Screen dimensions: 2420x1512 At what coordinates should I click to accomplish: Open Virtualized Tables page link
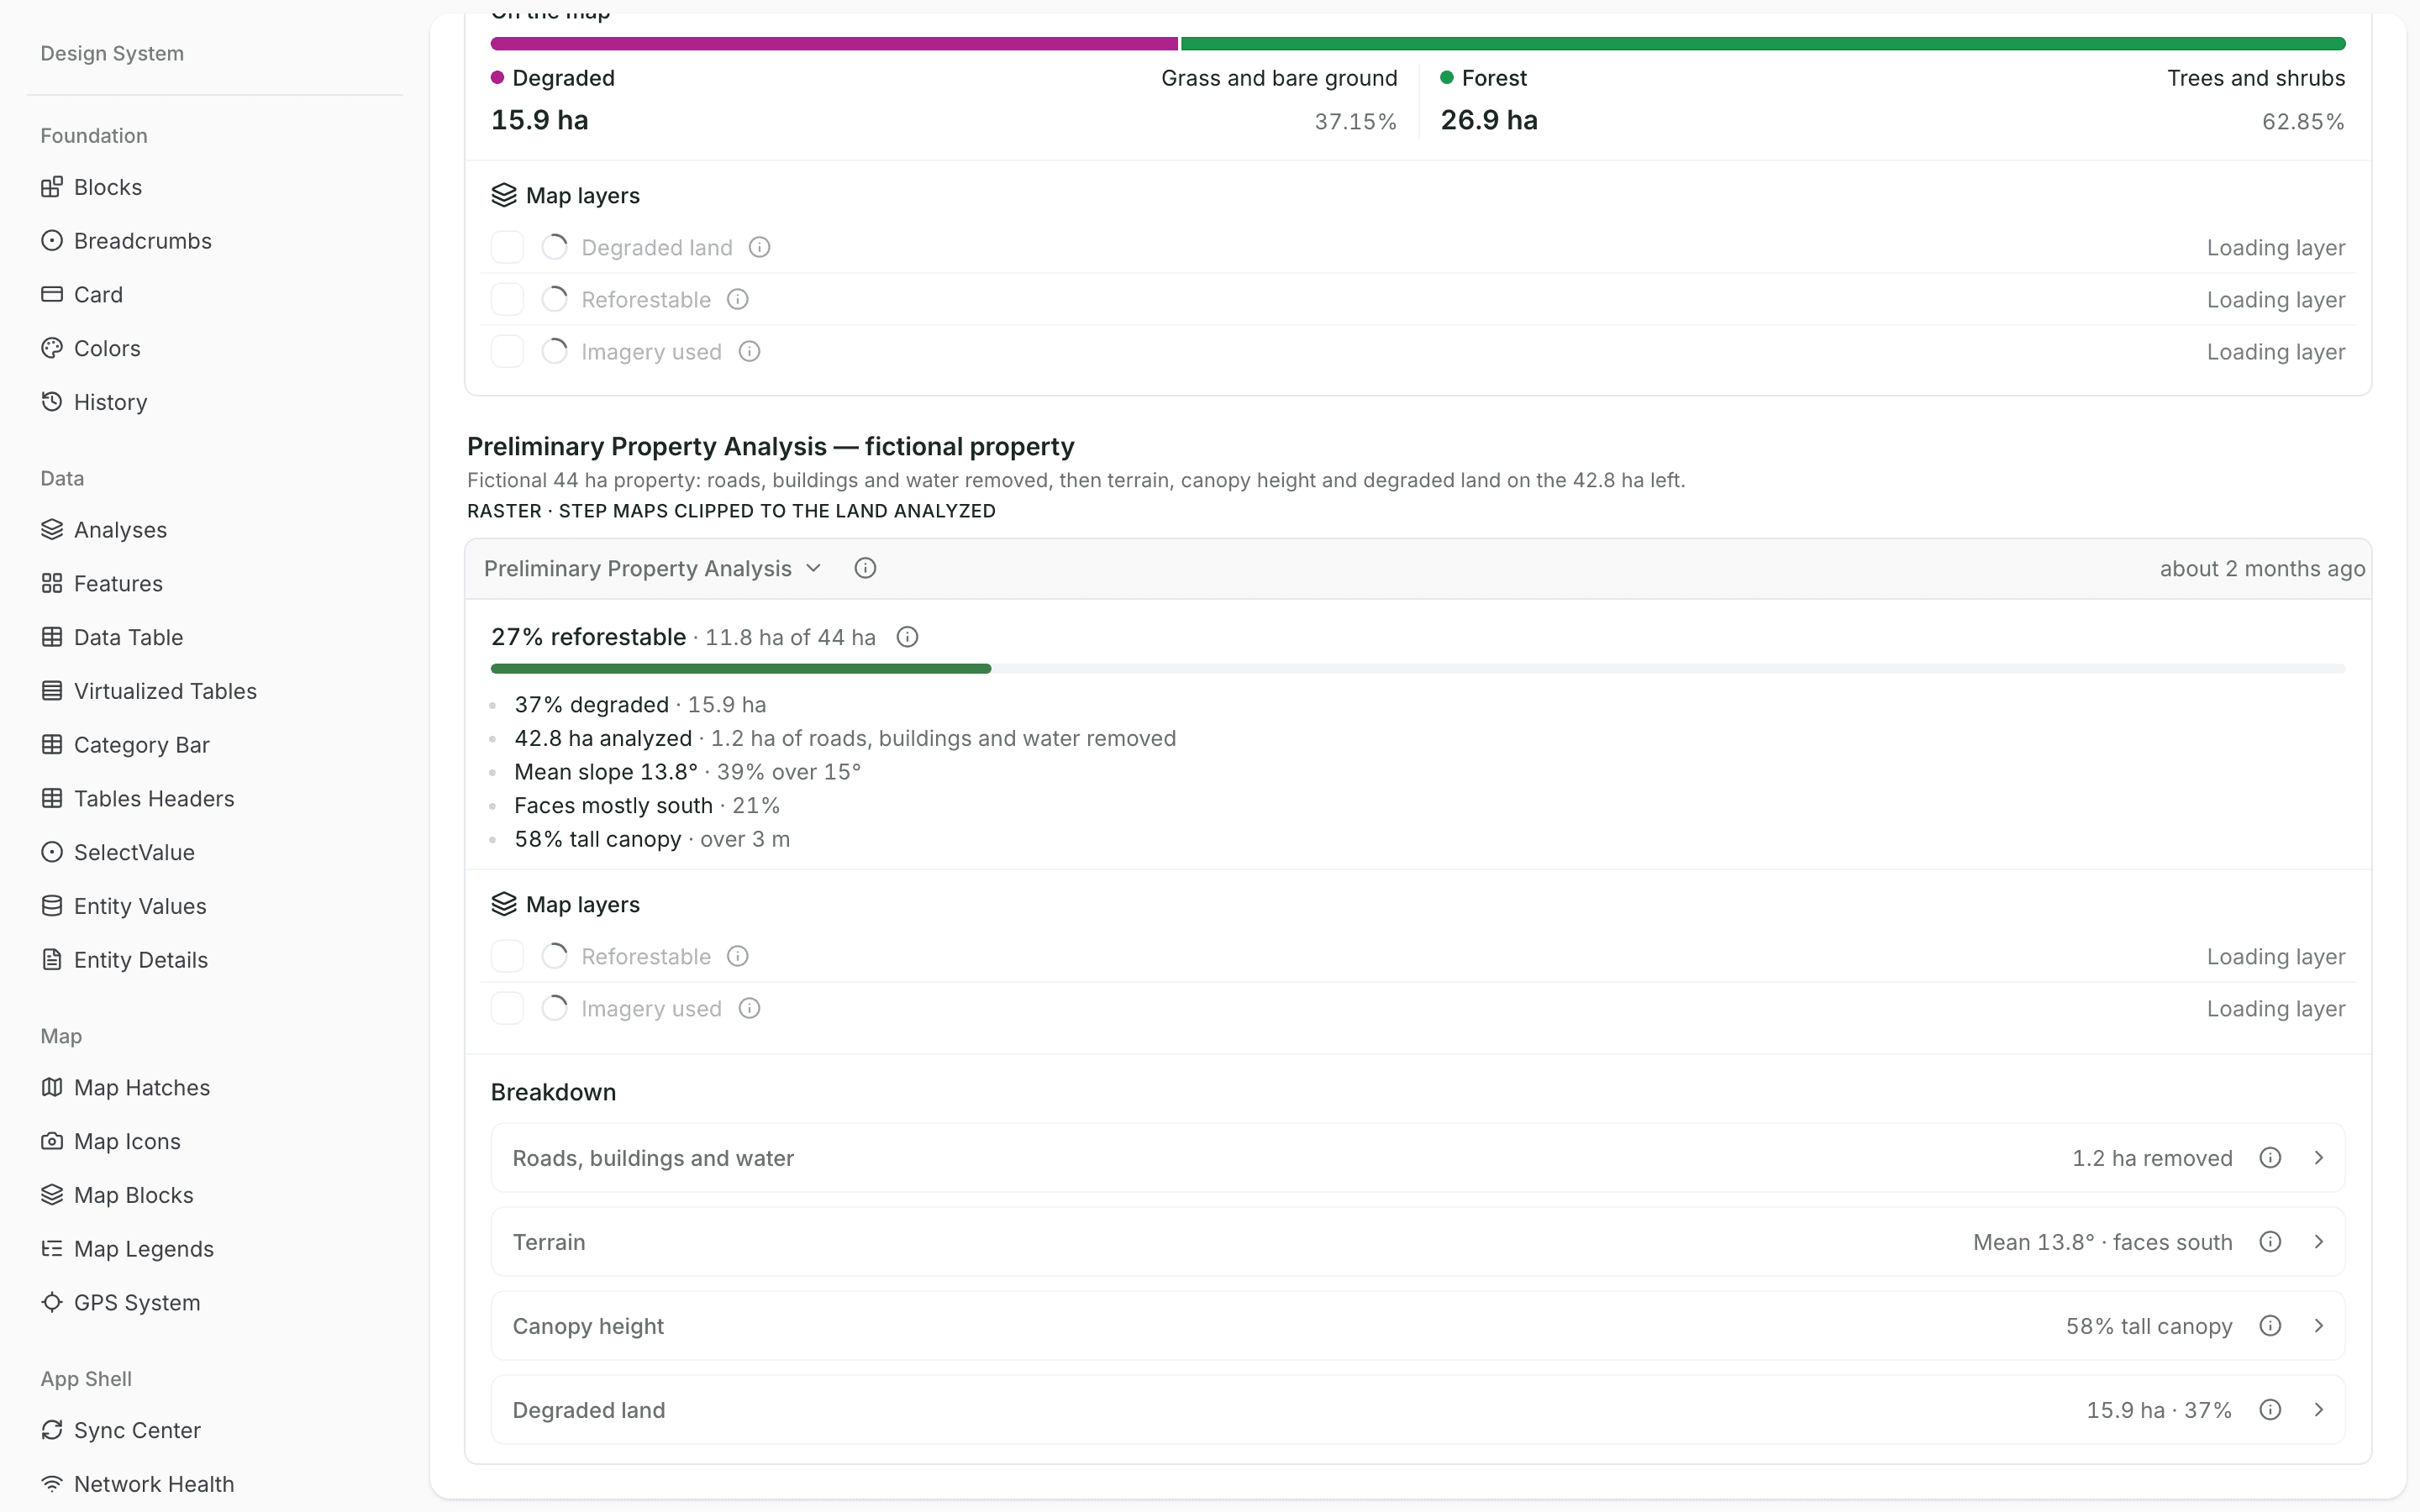pyautogui.click(x=165, y=691)
